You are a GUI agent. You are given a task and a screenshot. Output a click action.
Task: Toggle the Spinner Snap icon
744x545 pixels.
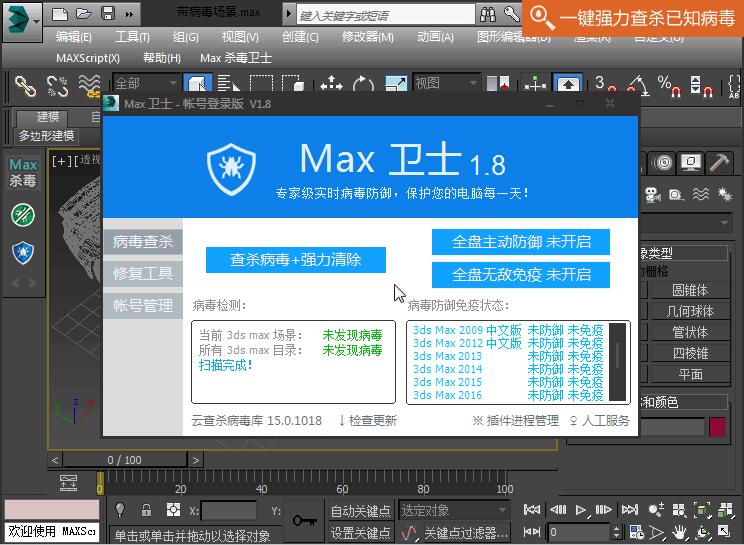(701, 85)
